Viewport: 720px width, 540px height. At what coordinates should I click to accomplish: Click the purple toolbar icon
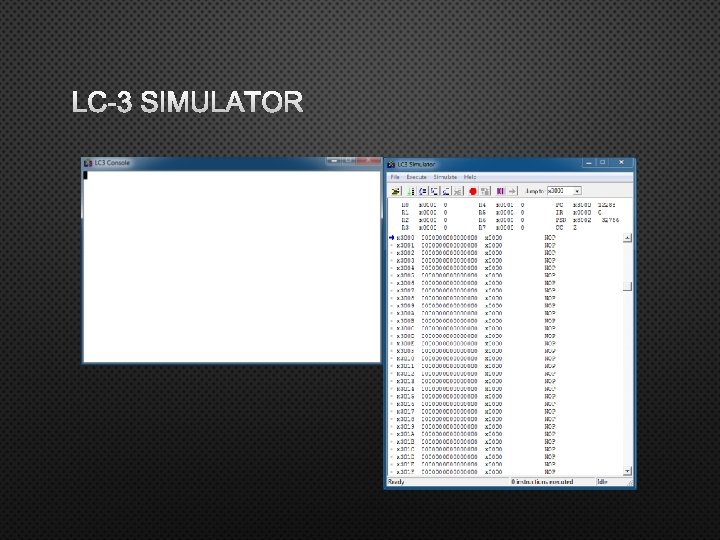(x=501, y=191)
